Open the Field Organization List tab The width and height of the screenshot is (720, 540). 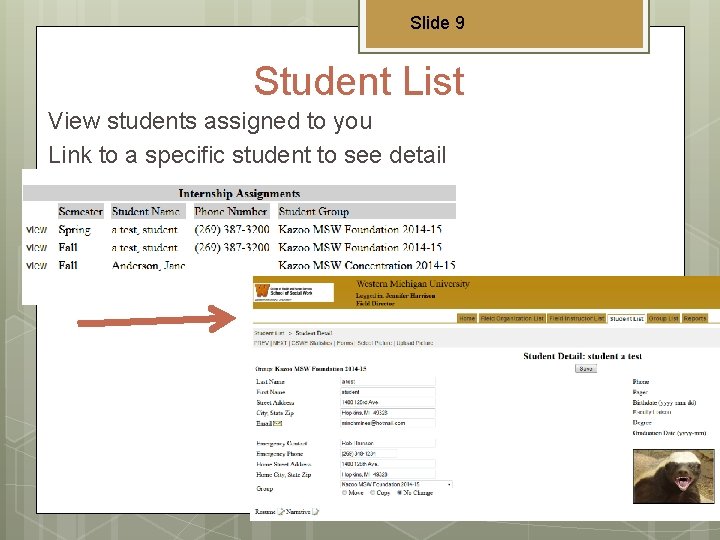click(512, 318)
